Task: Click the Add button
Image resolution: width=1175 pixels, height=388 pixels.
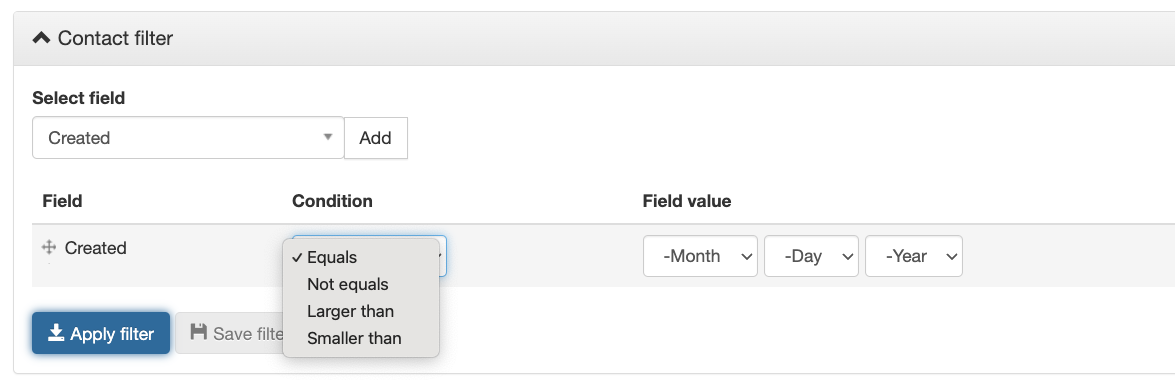Action: (375, 138)
